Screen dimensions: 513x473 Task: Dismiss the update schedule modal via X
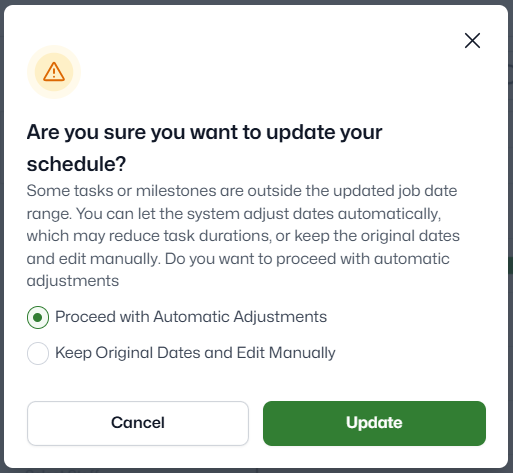coord(472,41)
